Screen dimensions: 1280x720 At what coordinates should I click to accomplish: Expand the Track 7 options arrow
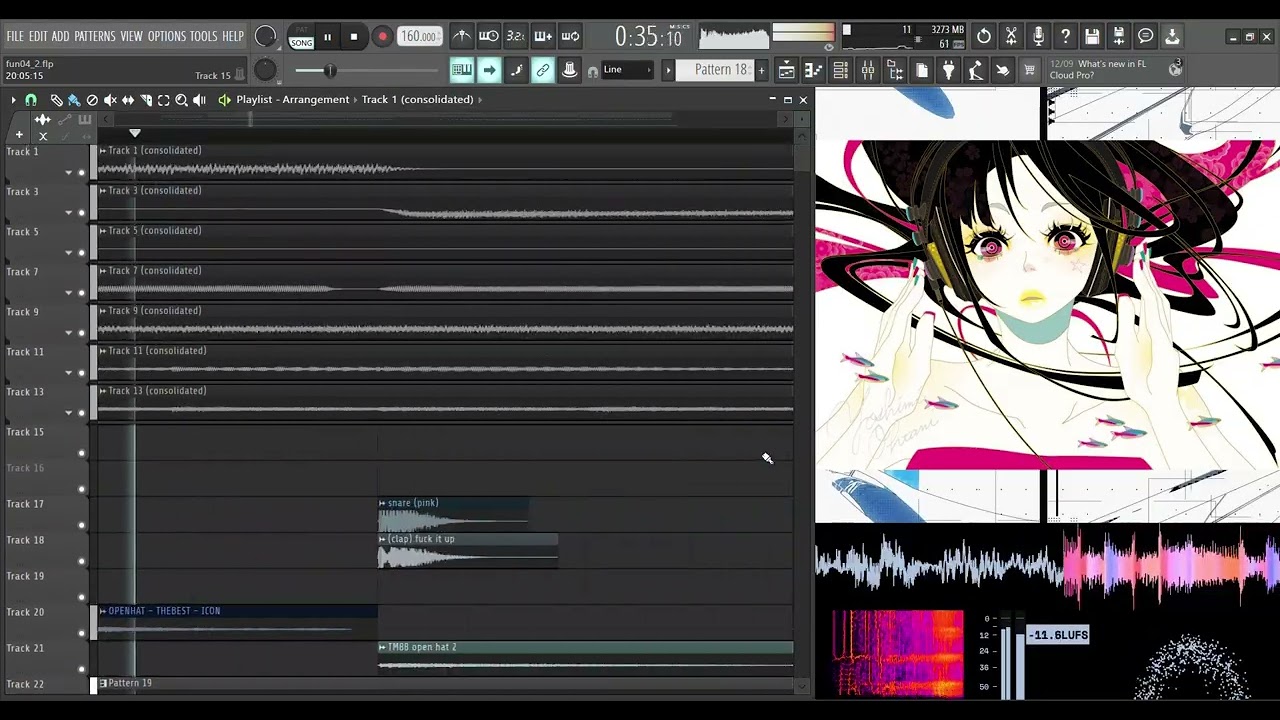click(x=69, y=292)
